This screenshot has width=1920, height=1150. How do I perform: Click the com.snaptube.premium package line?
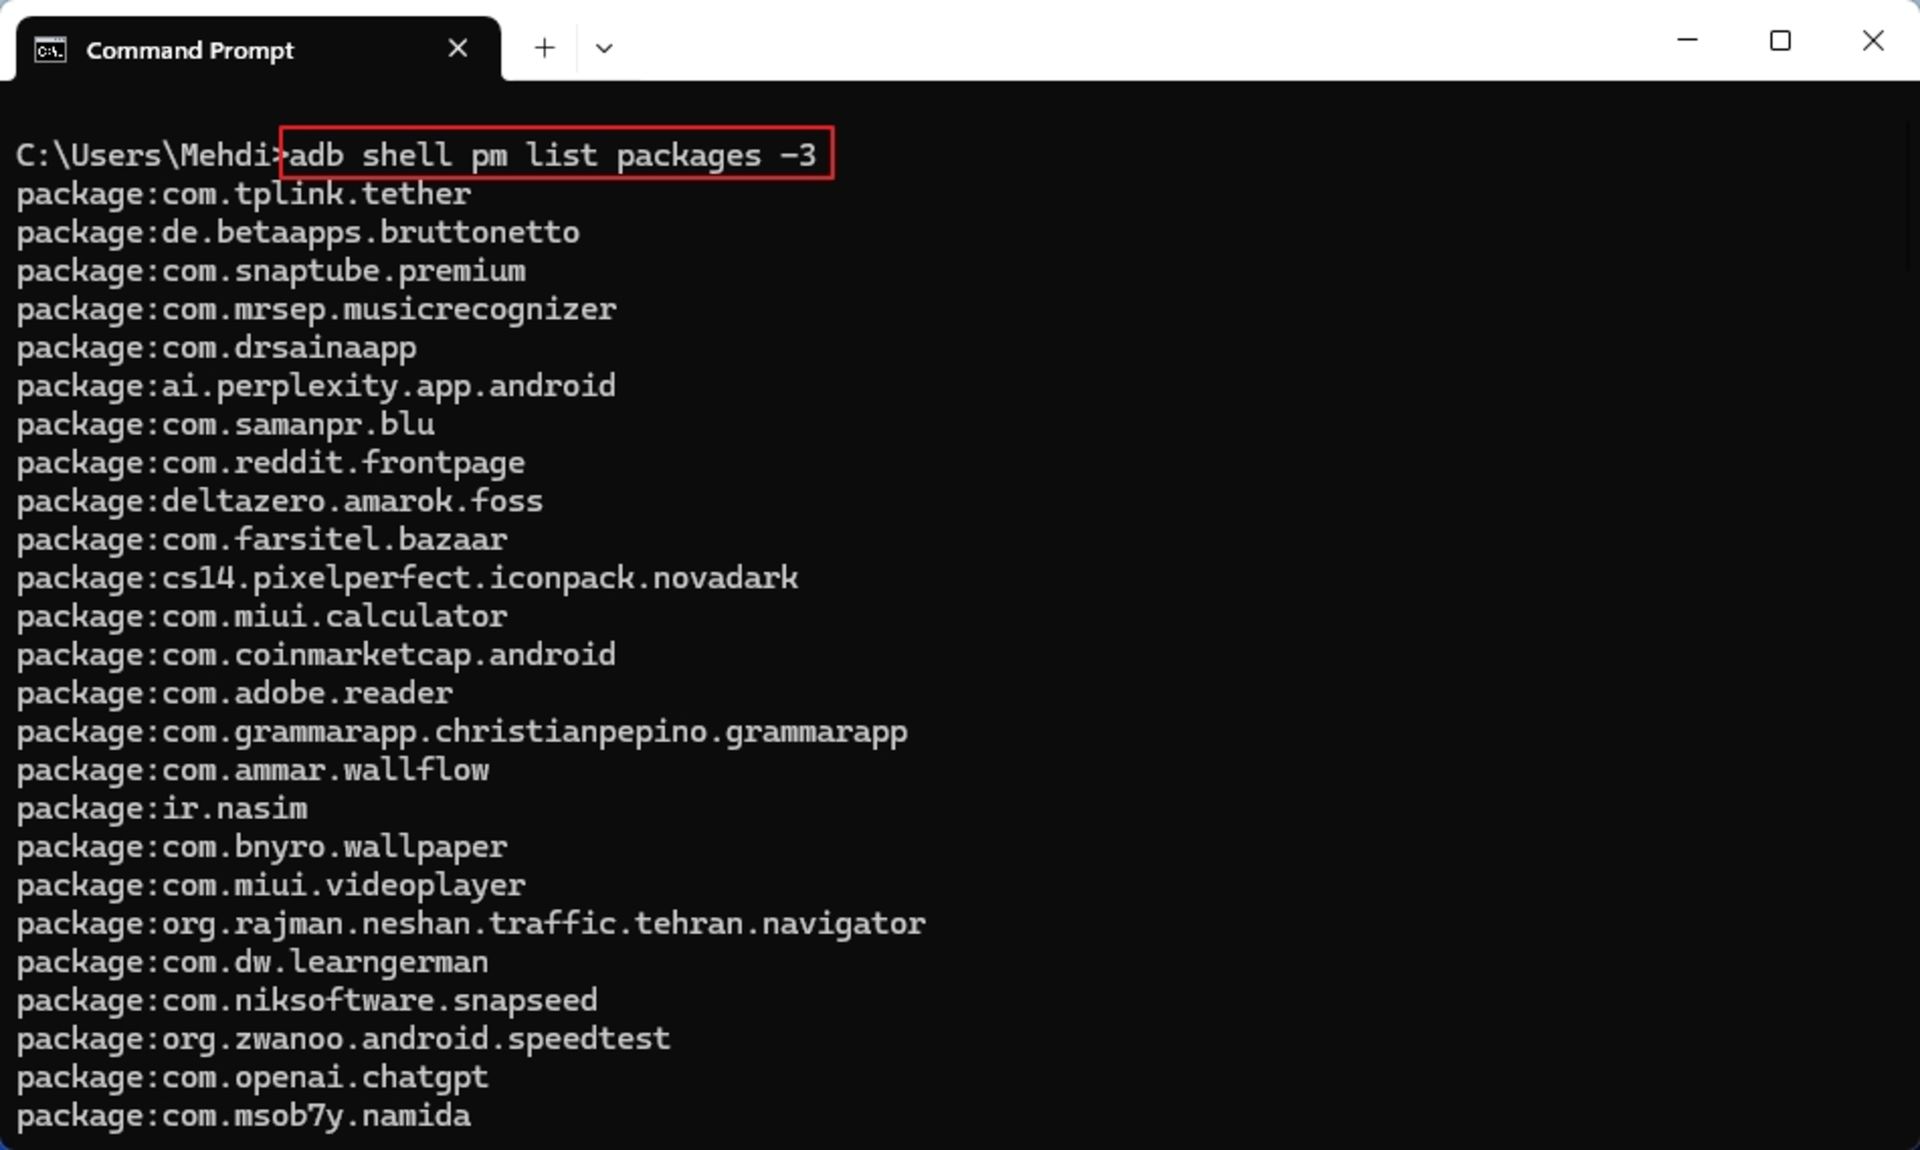tap(271, 271)
